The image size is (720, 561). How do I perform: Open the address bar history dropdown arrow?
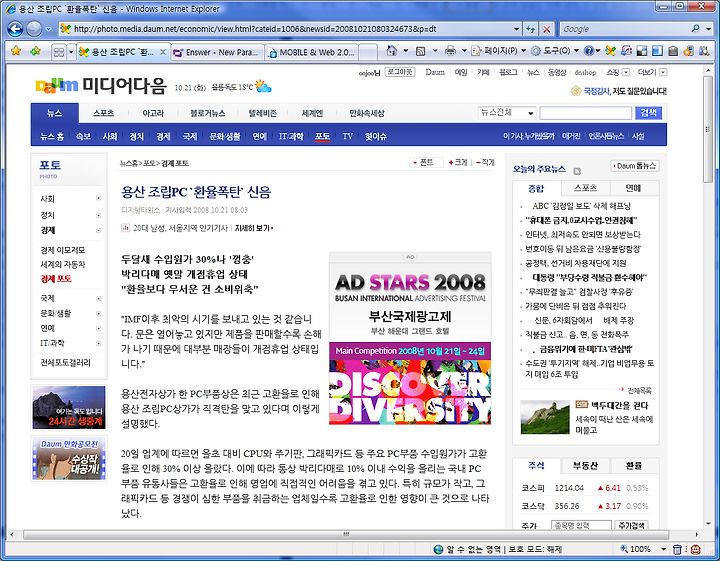pyautogui.click(x=517, y=29)
